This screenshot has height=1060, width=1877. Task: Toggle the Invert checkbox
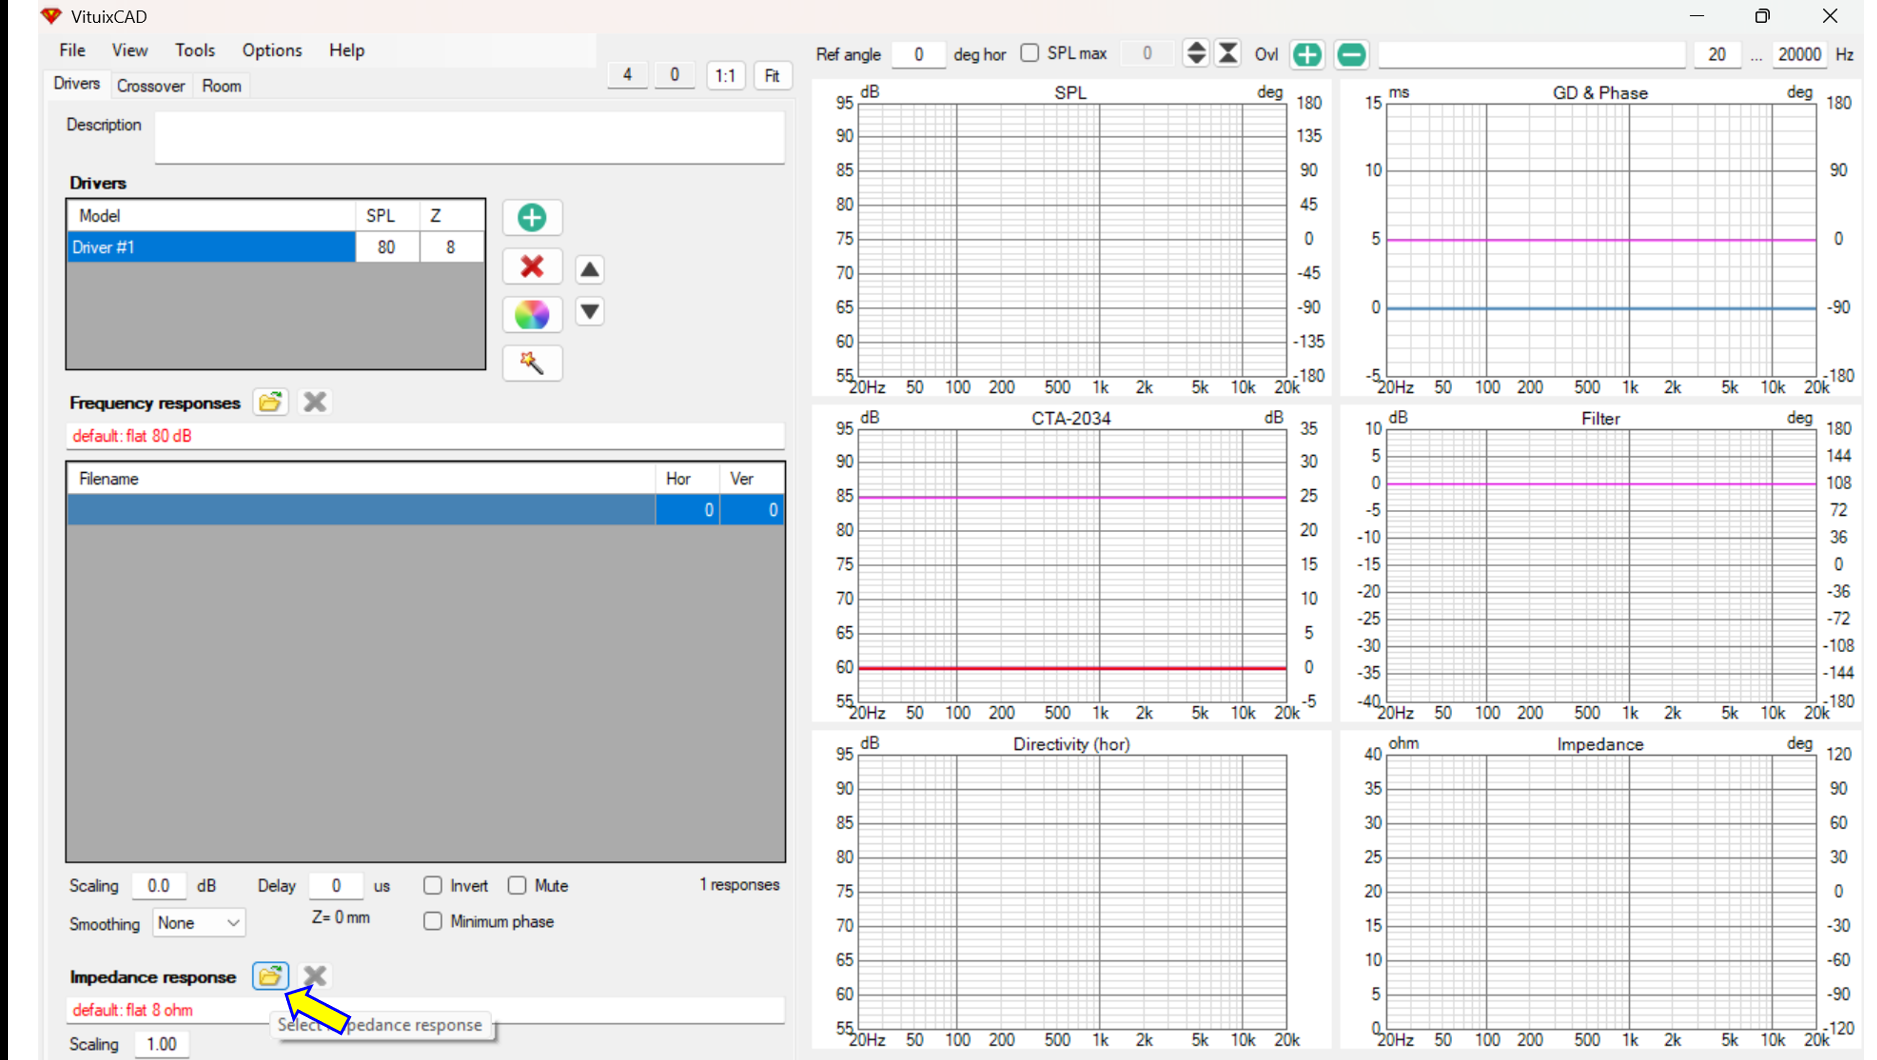[x=433, y=886]
